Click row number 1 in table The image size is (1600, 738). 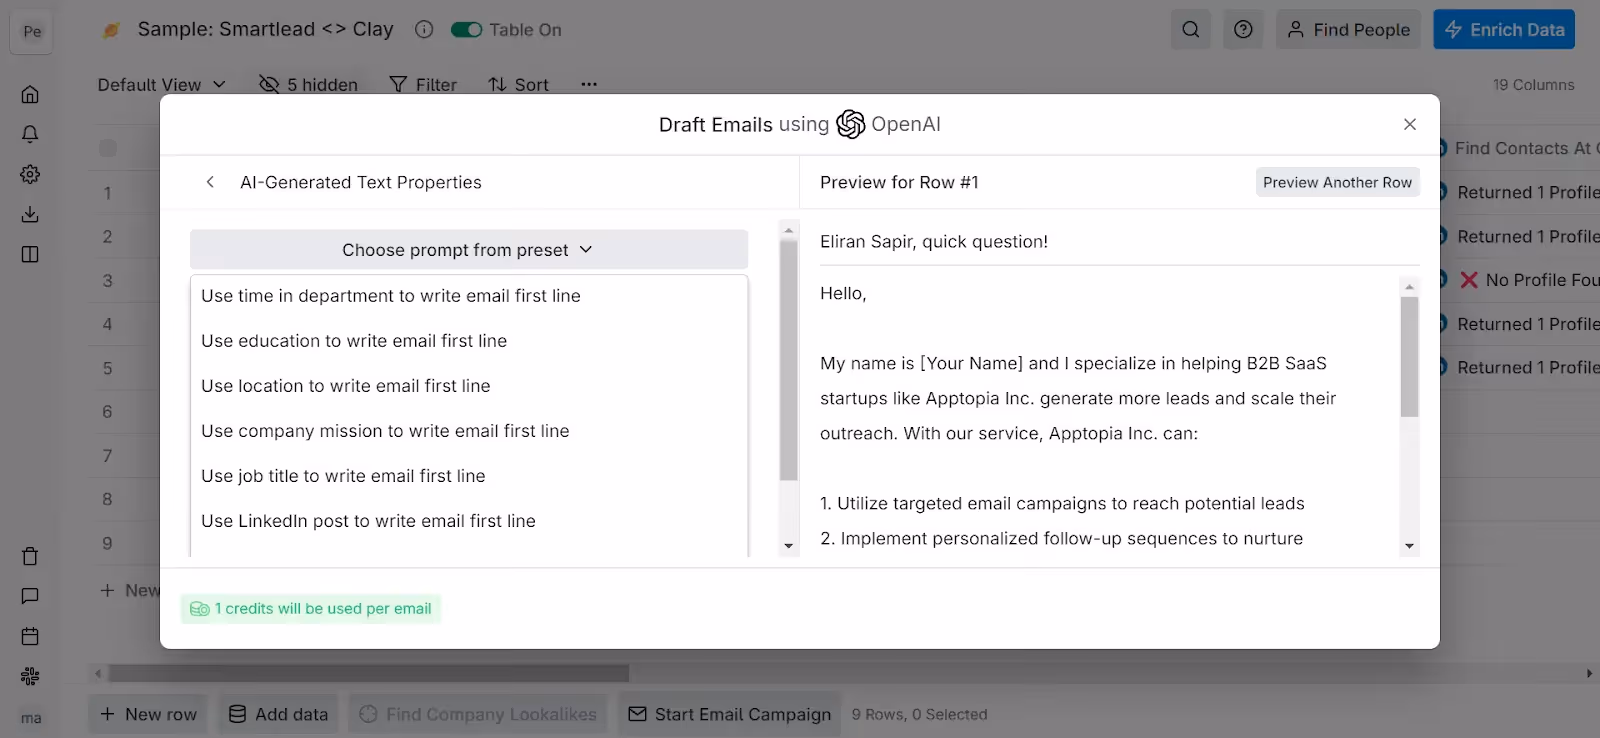click(107, 193)
